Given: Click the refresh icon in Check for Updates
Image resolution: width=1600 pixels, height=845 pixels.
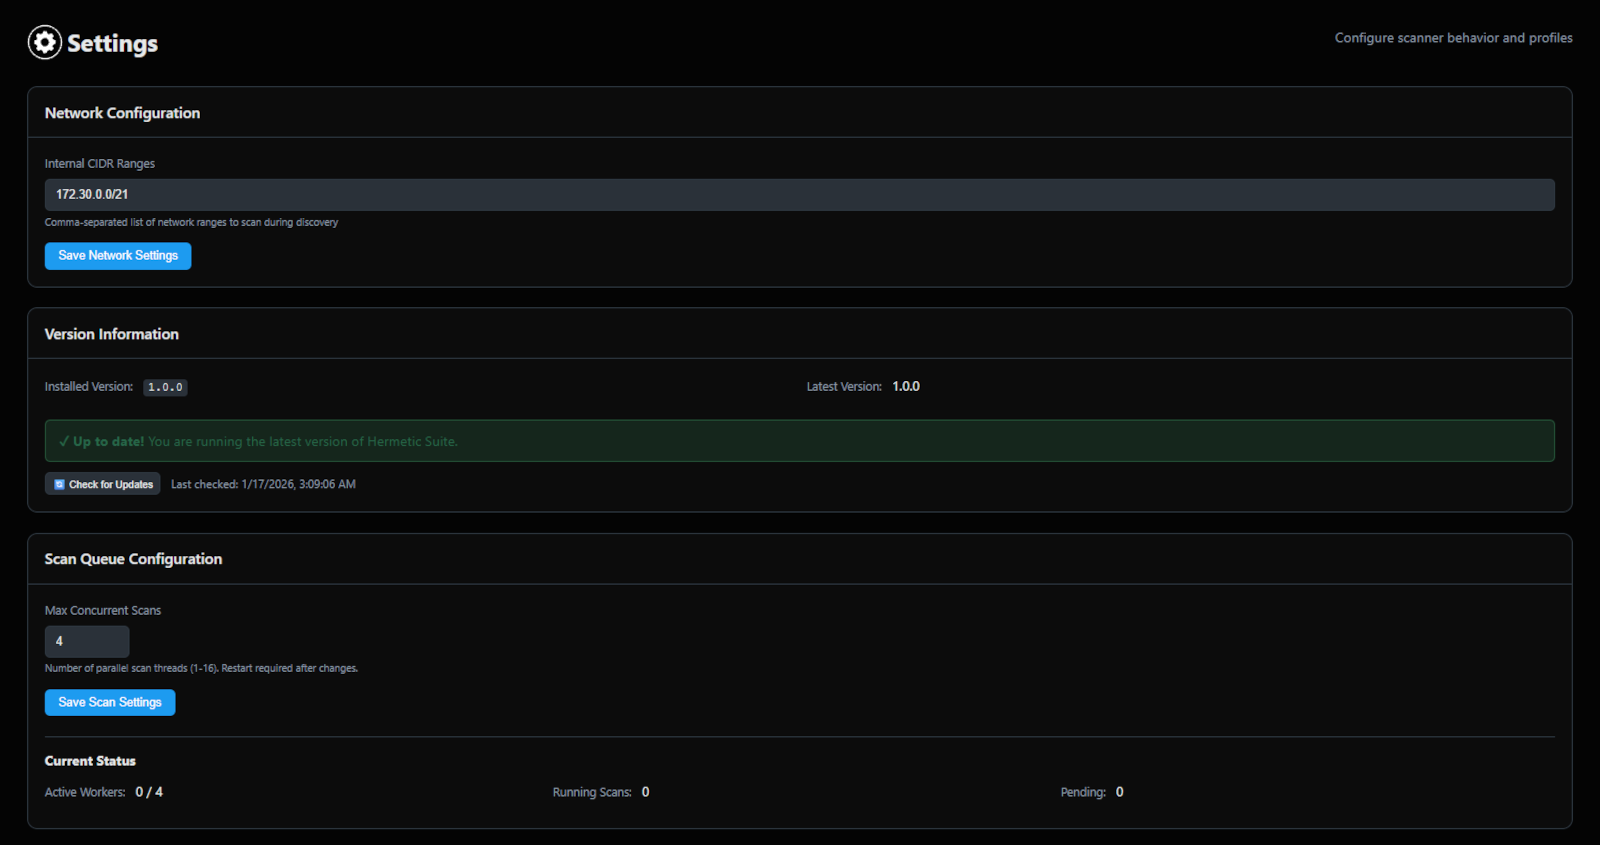Looking at the screenshot, I should pos(59,484).
